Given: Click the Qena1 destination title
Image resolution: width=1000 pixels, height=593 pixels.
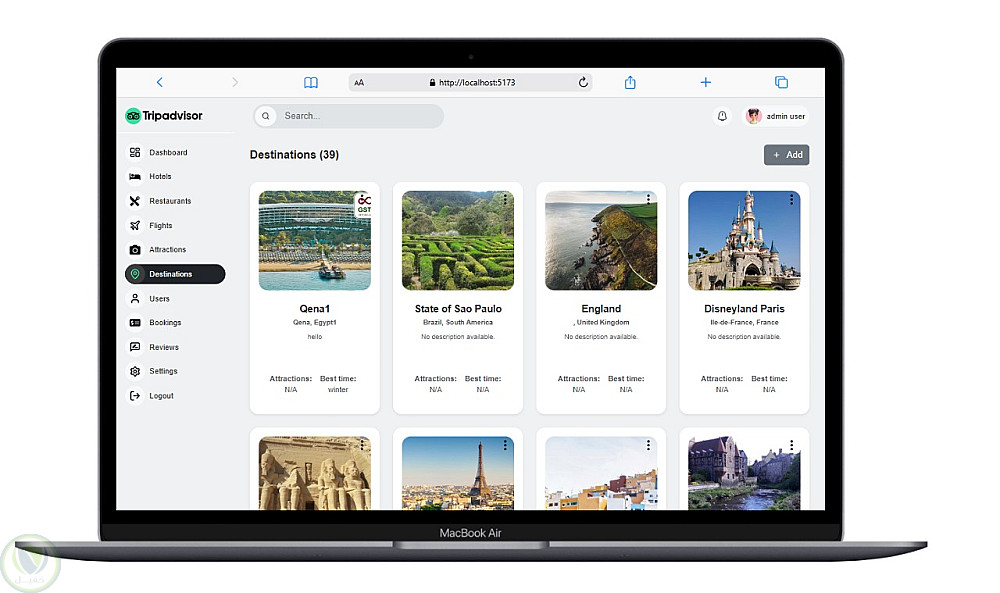Looking at the screenshot, I should (314, 309).
